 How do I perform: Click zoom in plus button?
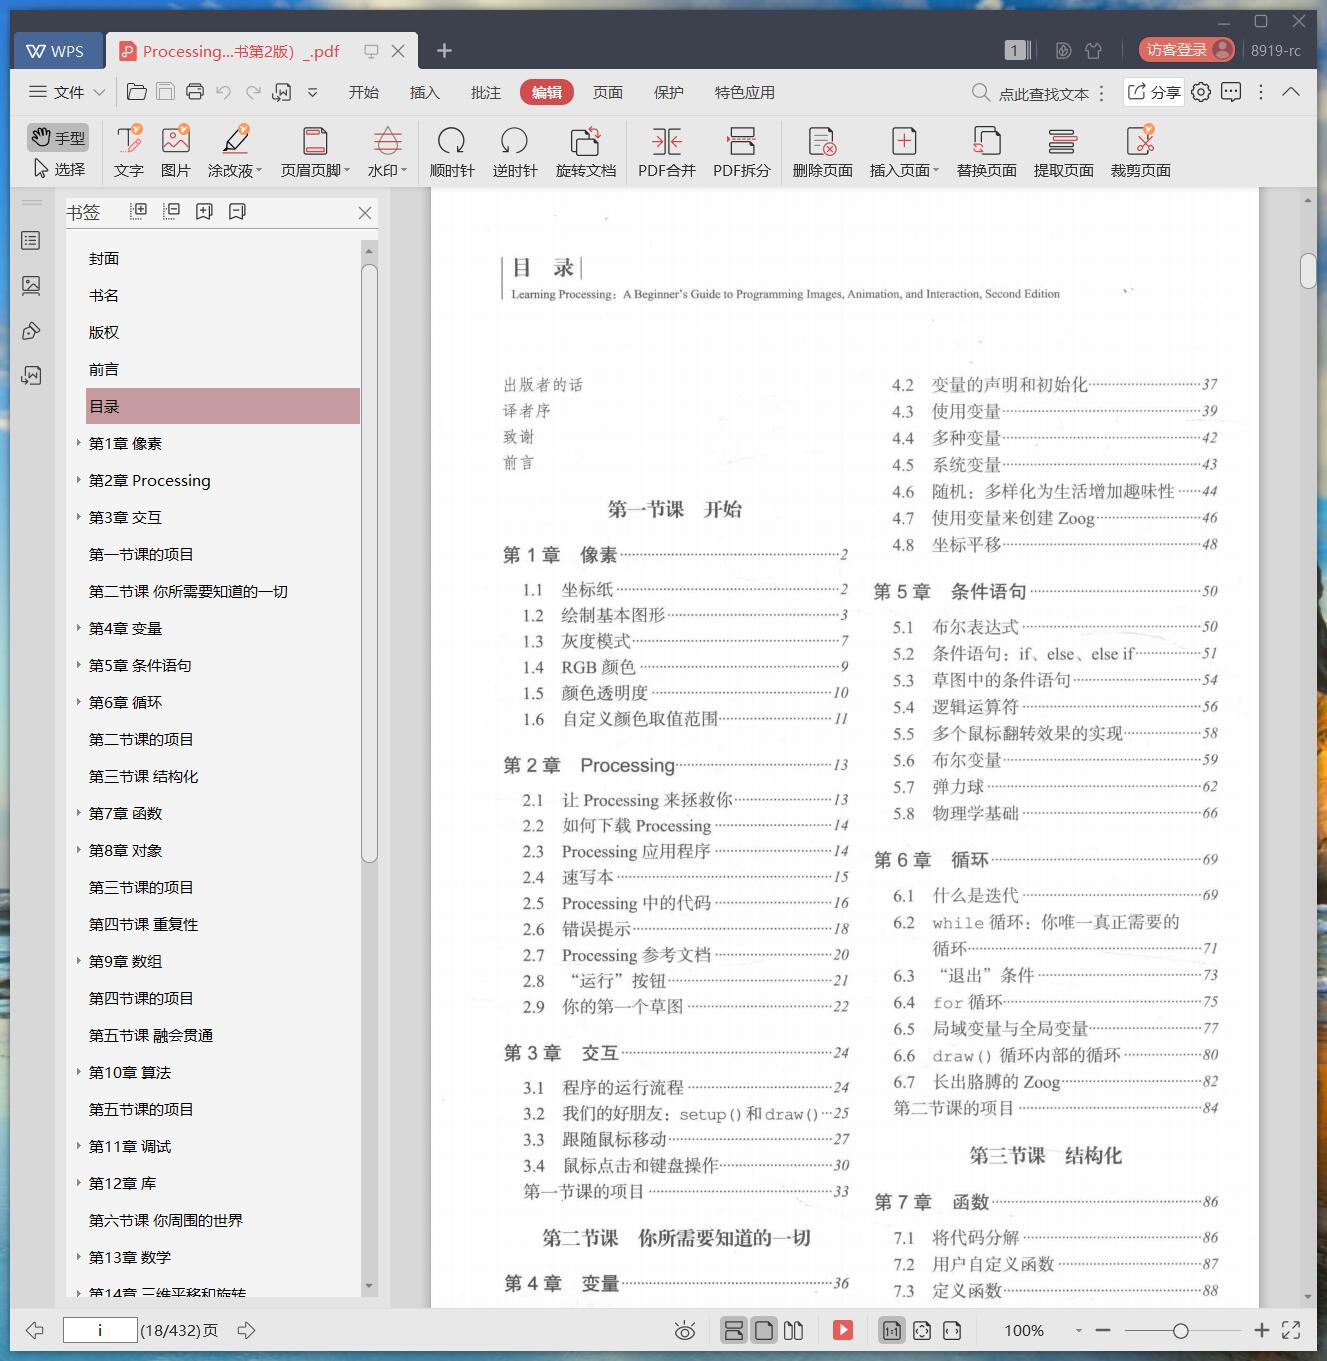tap(1262, 1330)
